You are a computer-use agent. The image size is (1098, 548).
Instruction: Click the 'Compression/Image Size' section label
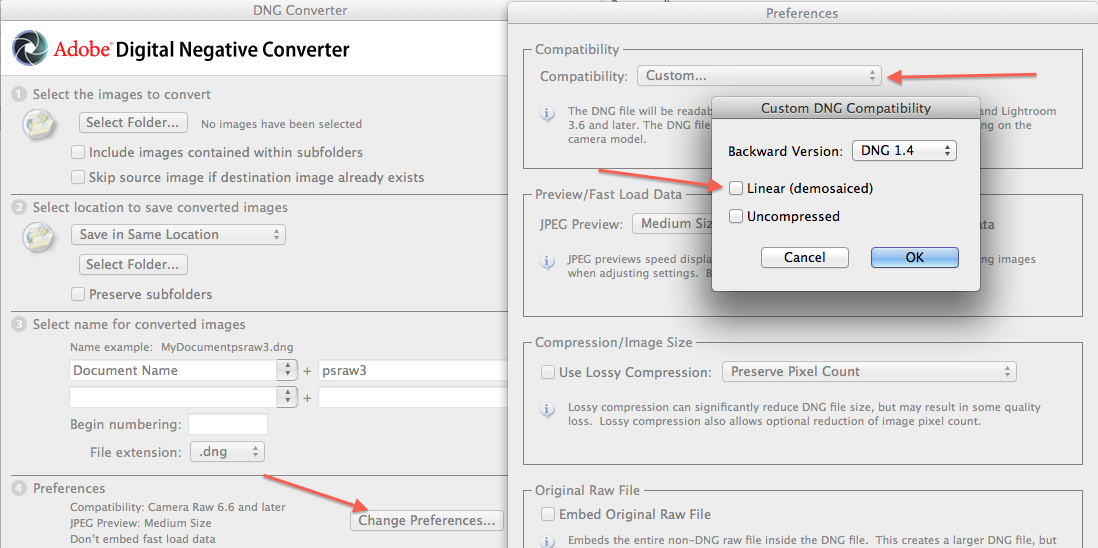point(613,343)
